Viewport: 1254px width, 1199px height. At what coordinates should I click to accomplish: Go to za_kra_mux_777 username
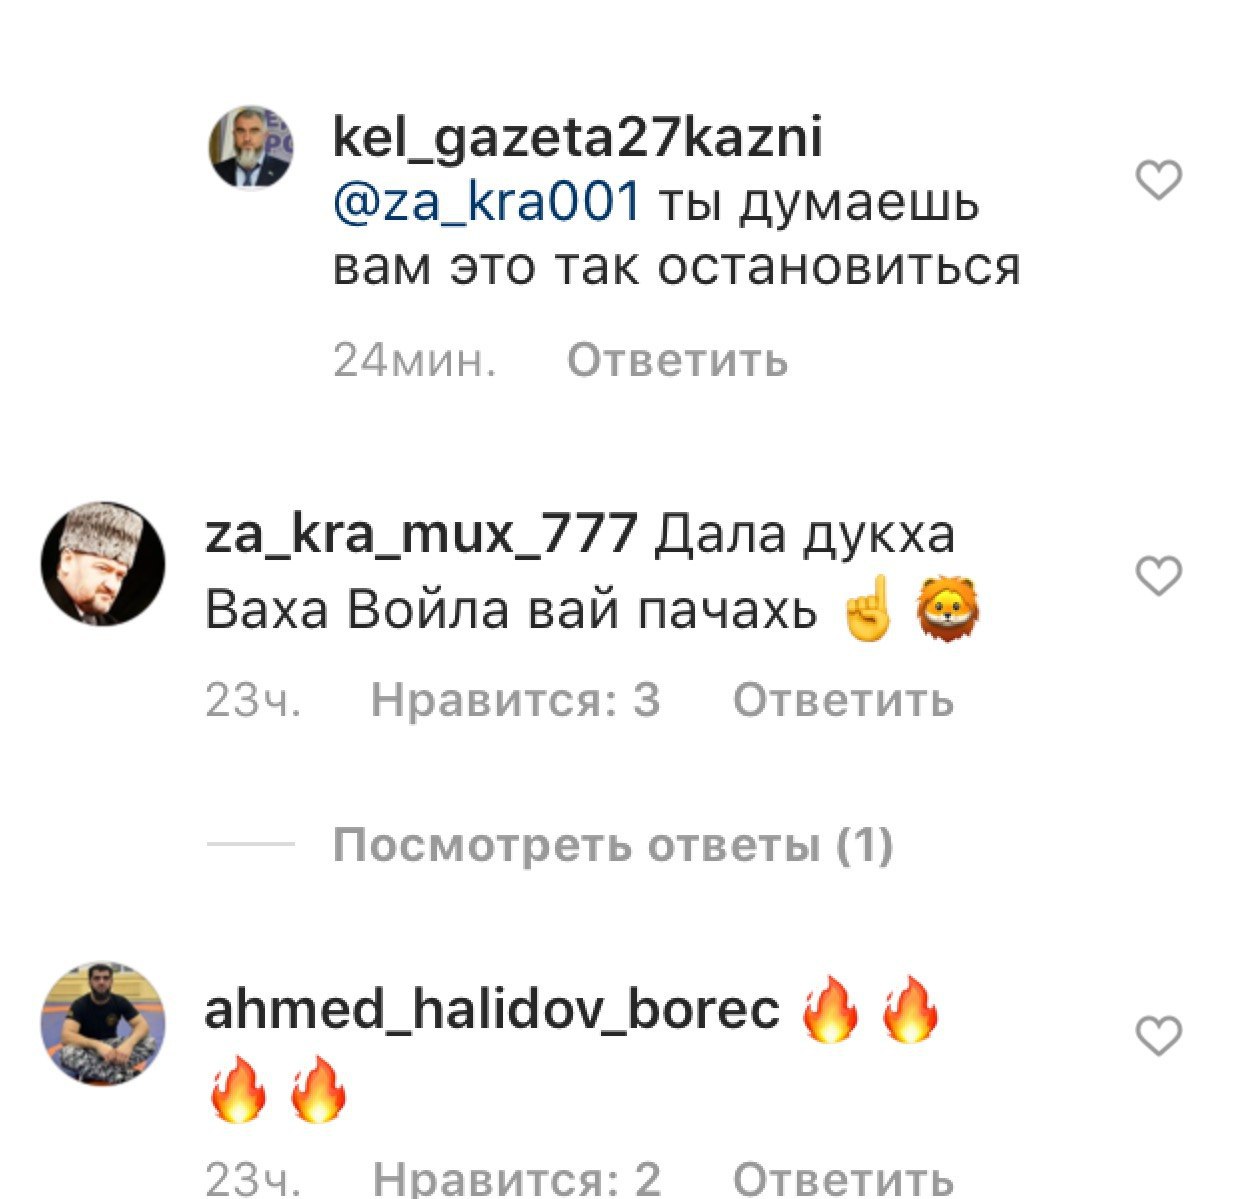point(421,533)
